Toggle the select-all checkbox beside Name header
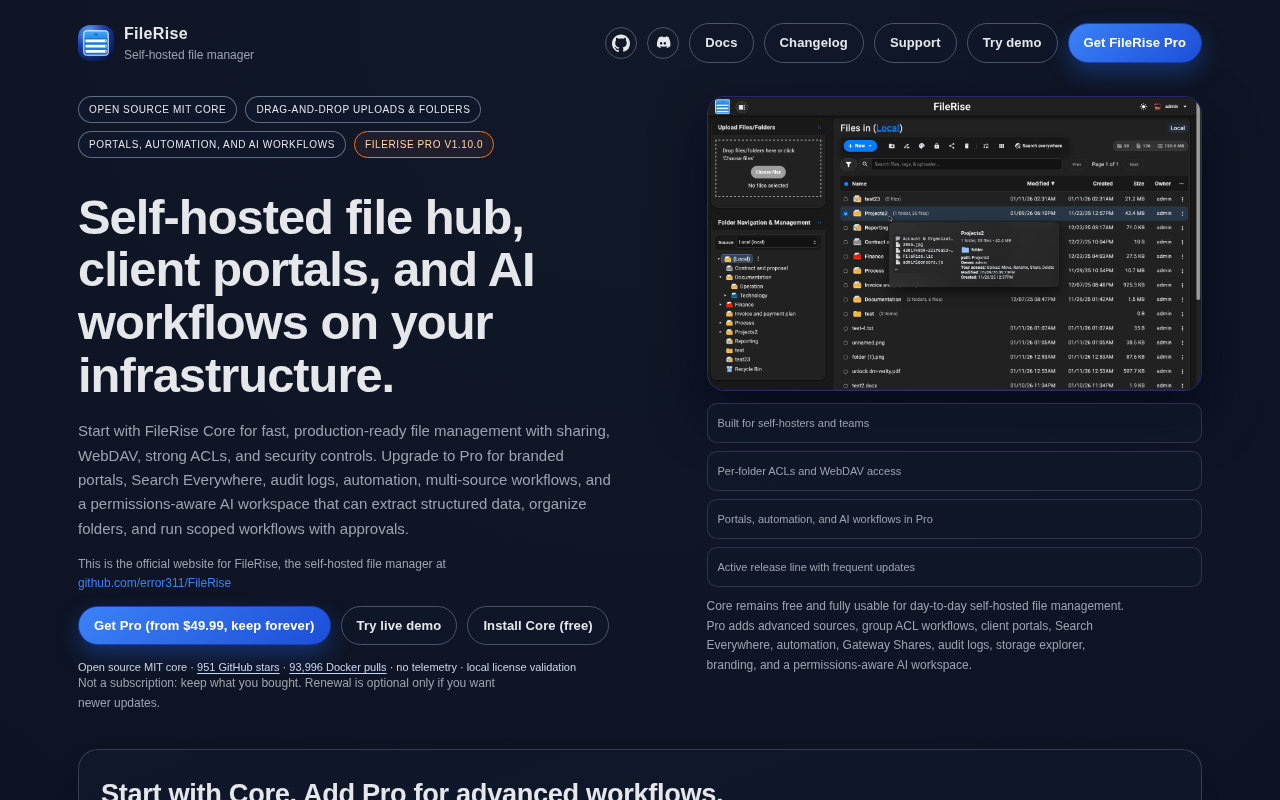The height and width of the screenshot is (800, 1280). click(845, 184)
